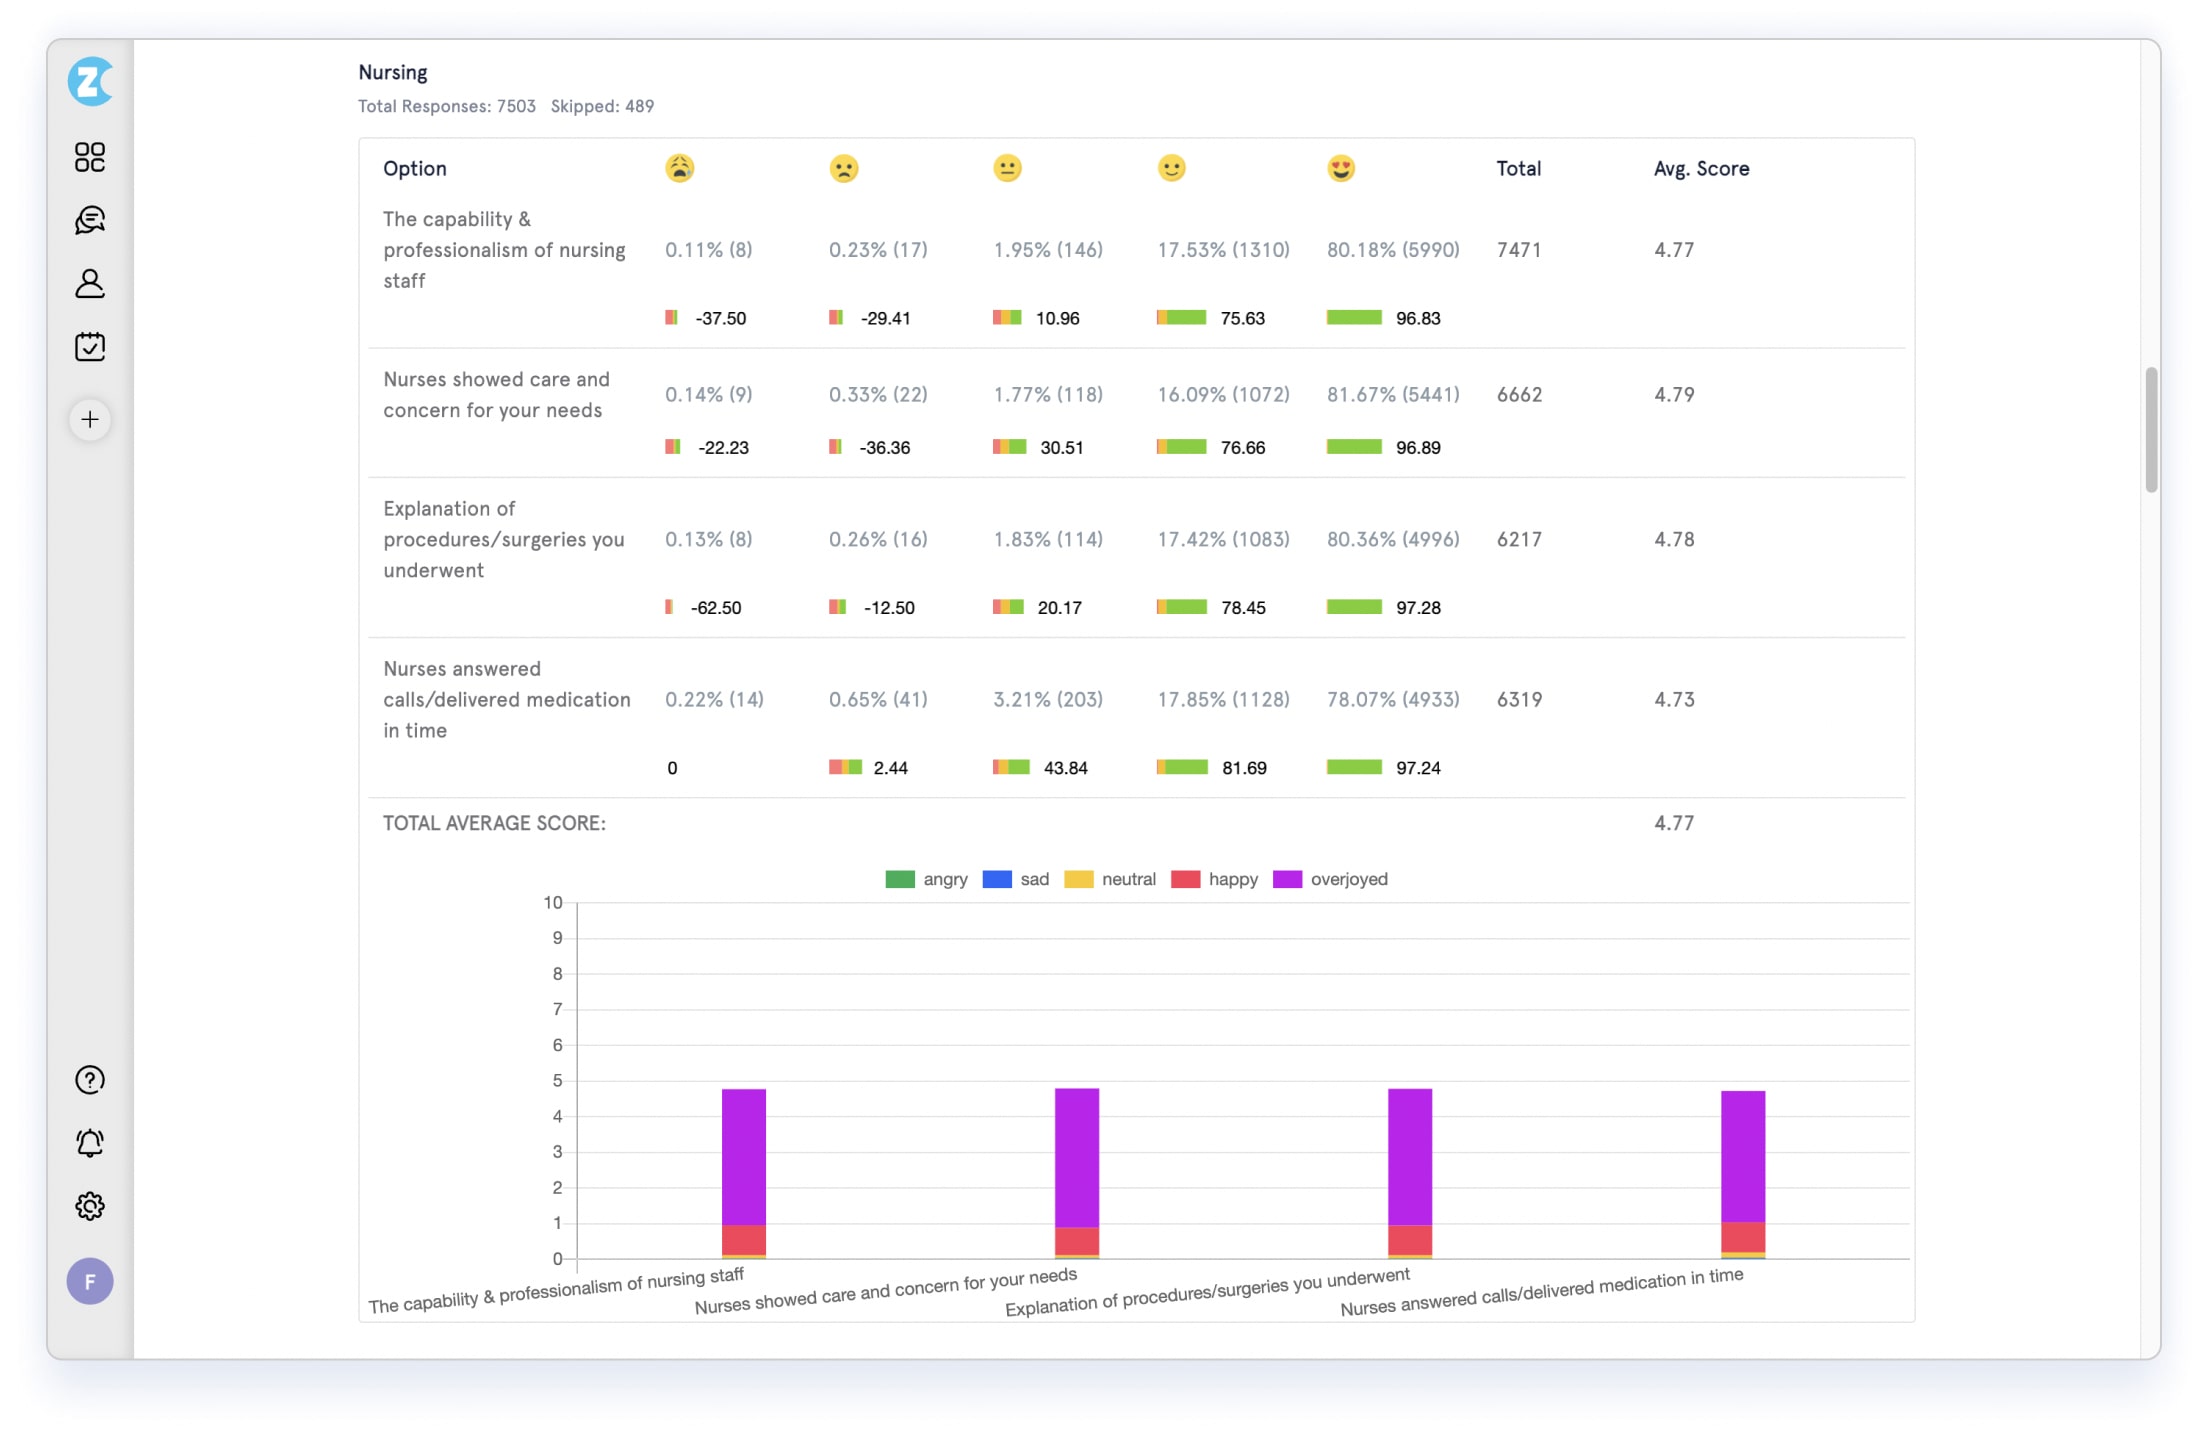Screen dimensions: 2208x1436
Task: Toggle the overjoyed legend item in the chart
Action: pos(1330,879)
